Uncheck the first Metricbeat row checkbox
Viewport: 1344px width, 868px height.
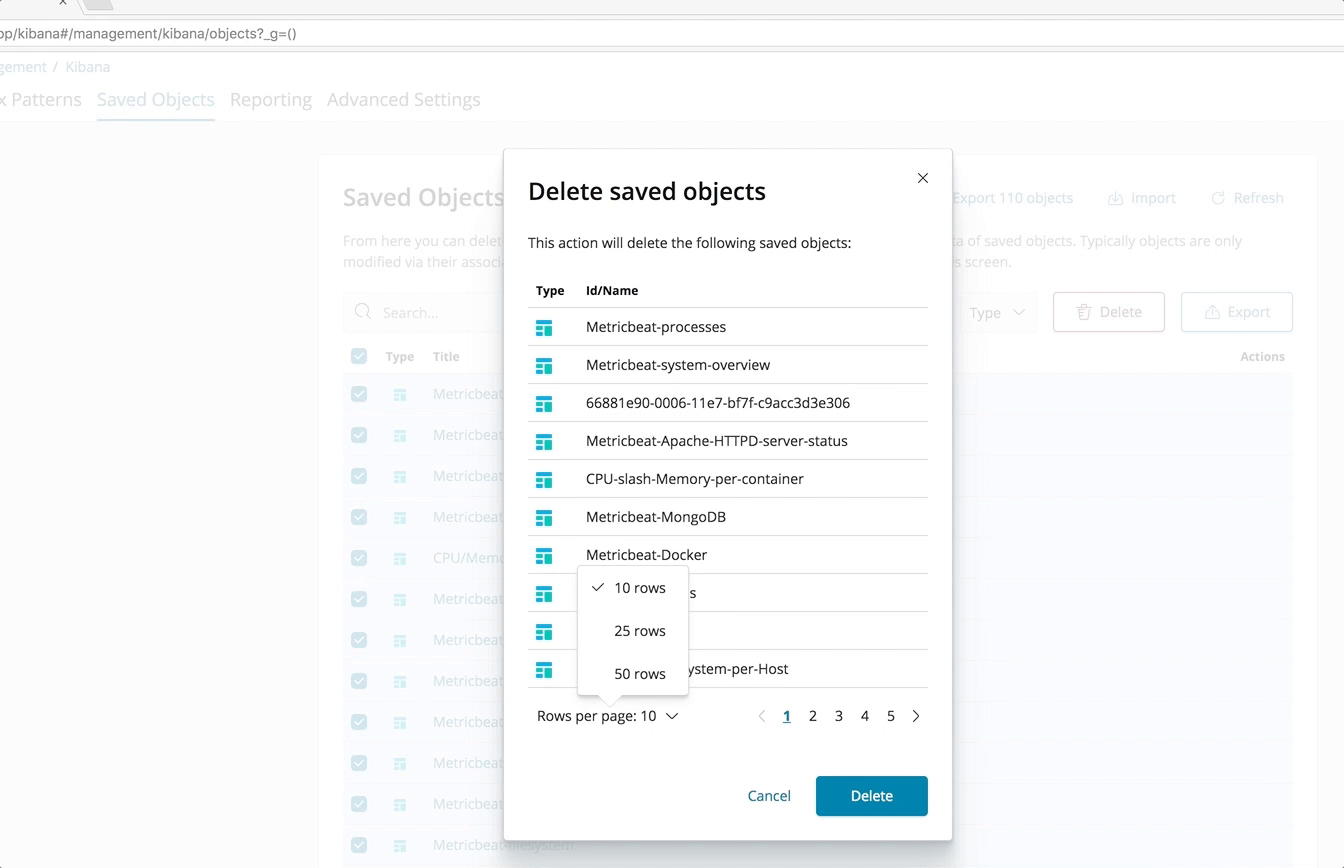359,395
